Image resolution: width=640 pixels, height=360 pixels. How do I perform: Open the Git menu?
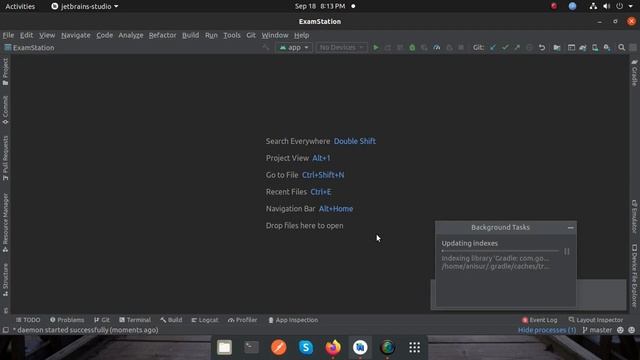click(251, 35)
